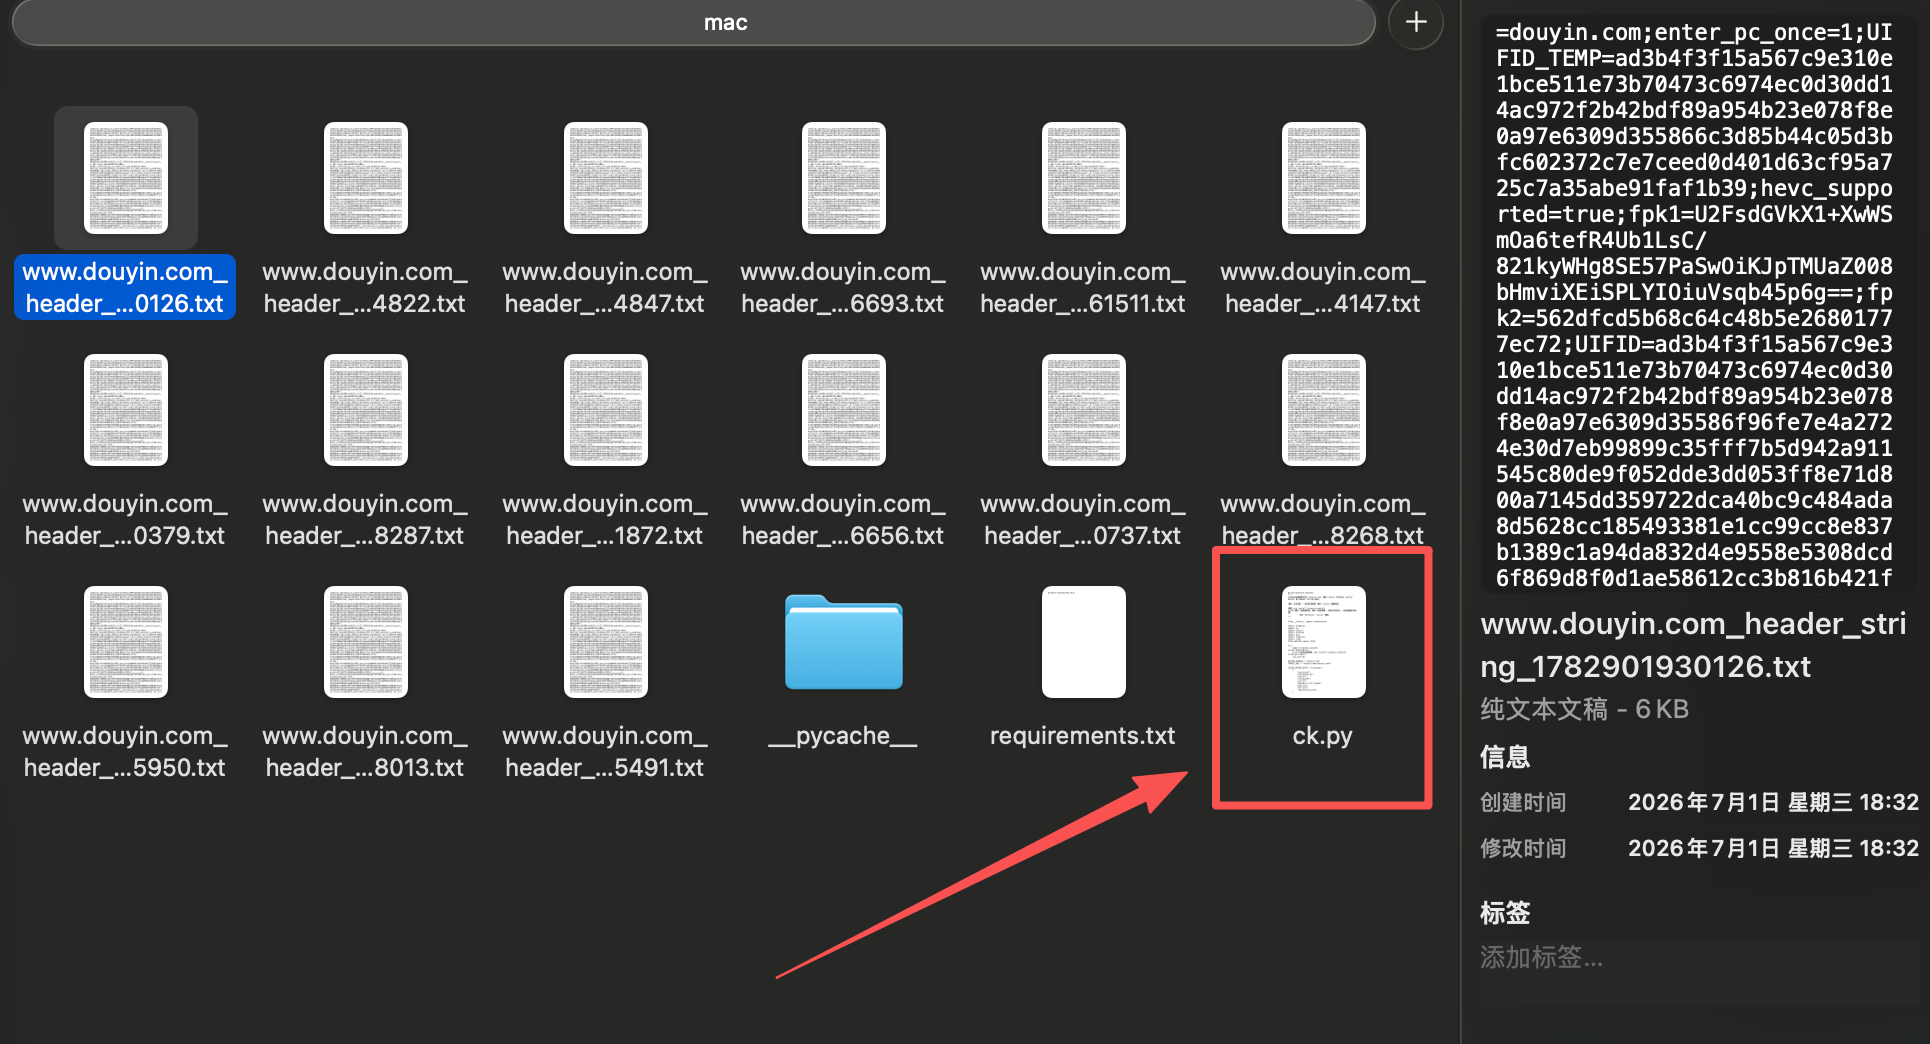Click the header_...5491.txt file name label

(605, 751)
